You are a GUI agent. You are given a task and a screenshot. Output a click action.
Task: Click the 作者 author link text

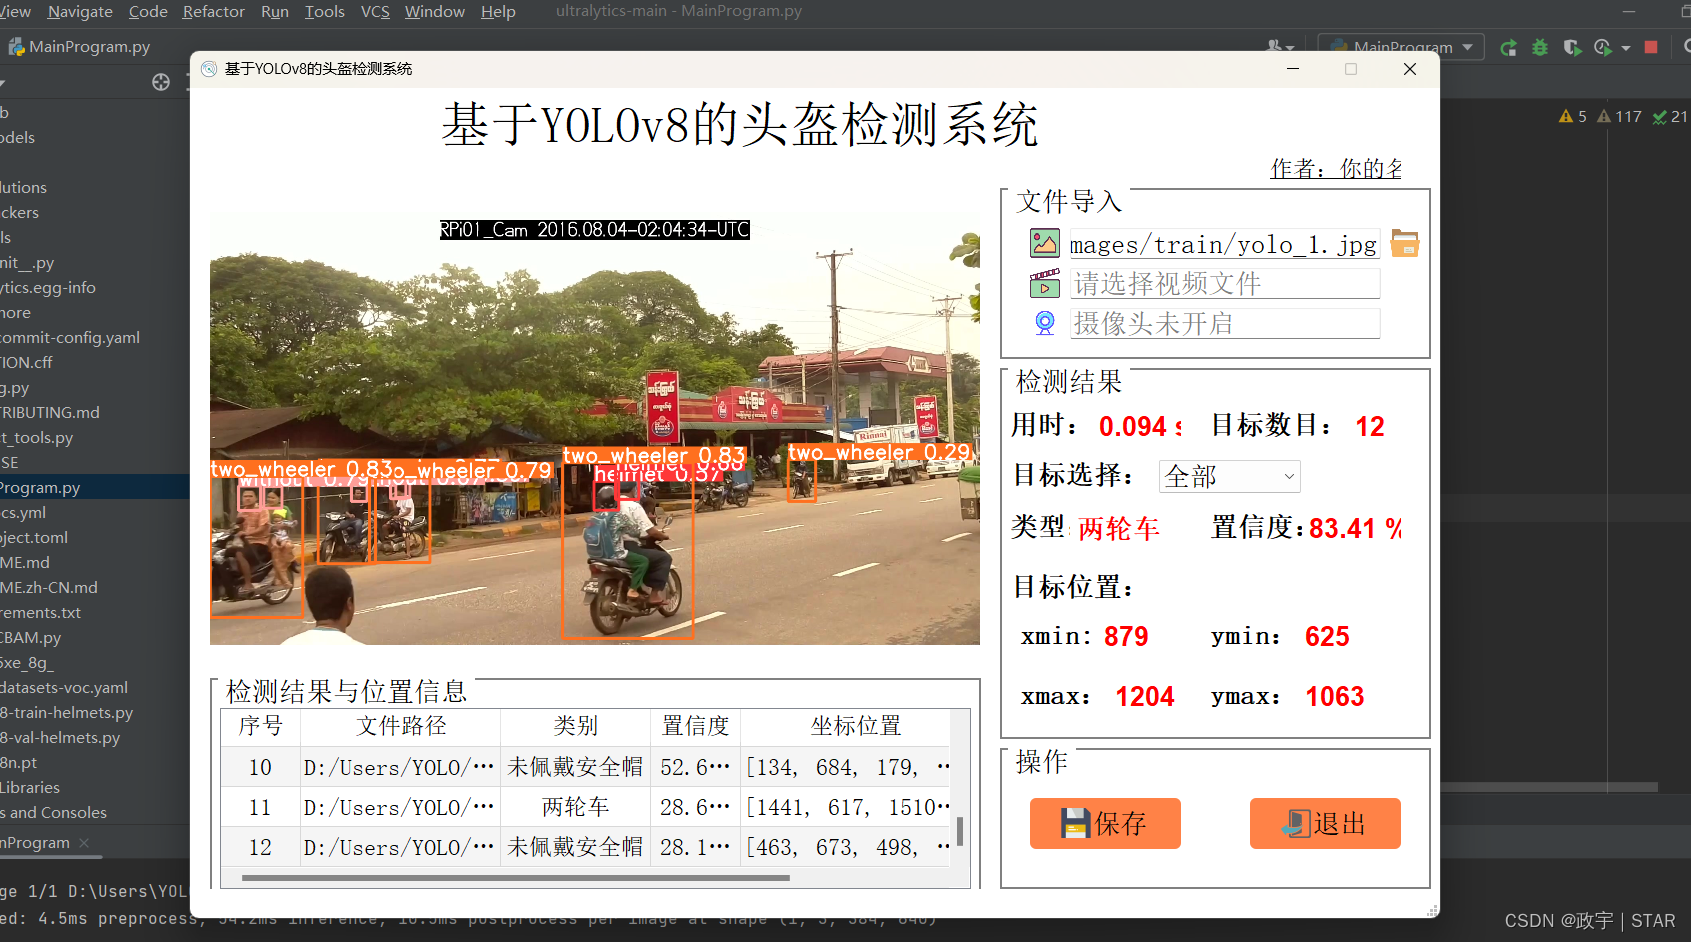1336,169
